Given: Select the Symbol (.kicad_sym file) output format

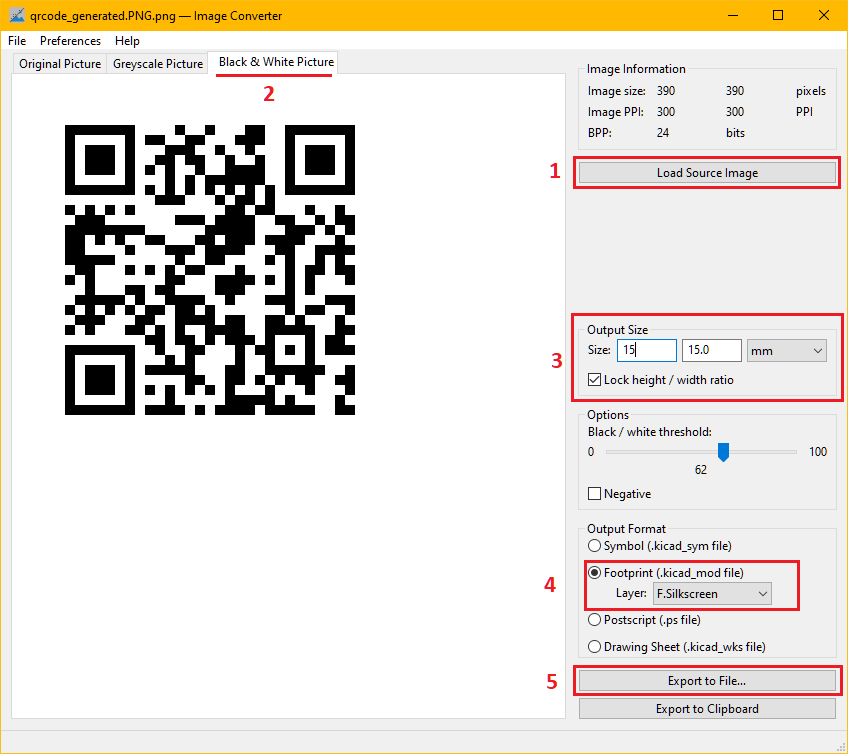Looking at the screenshot, I should point(595,545).
